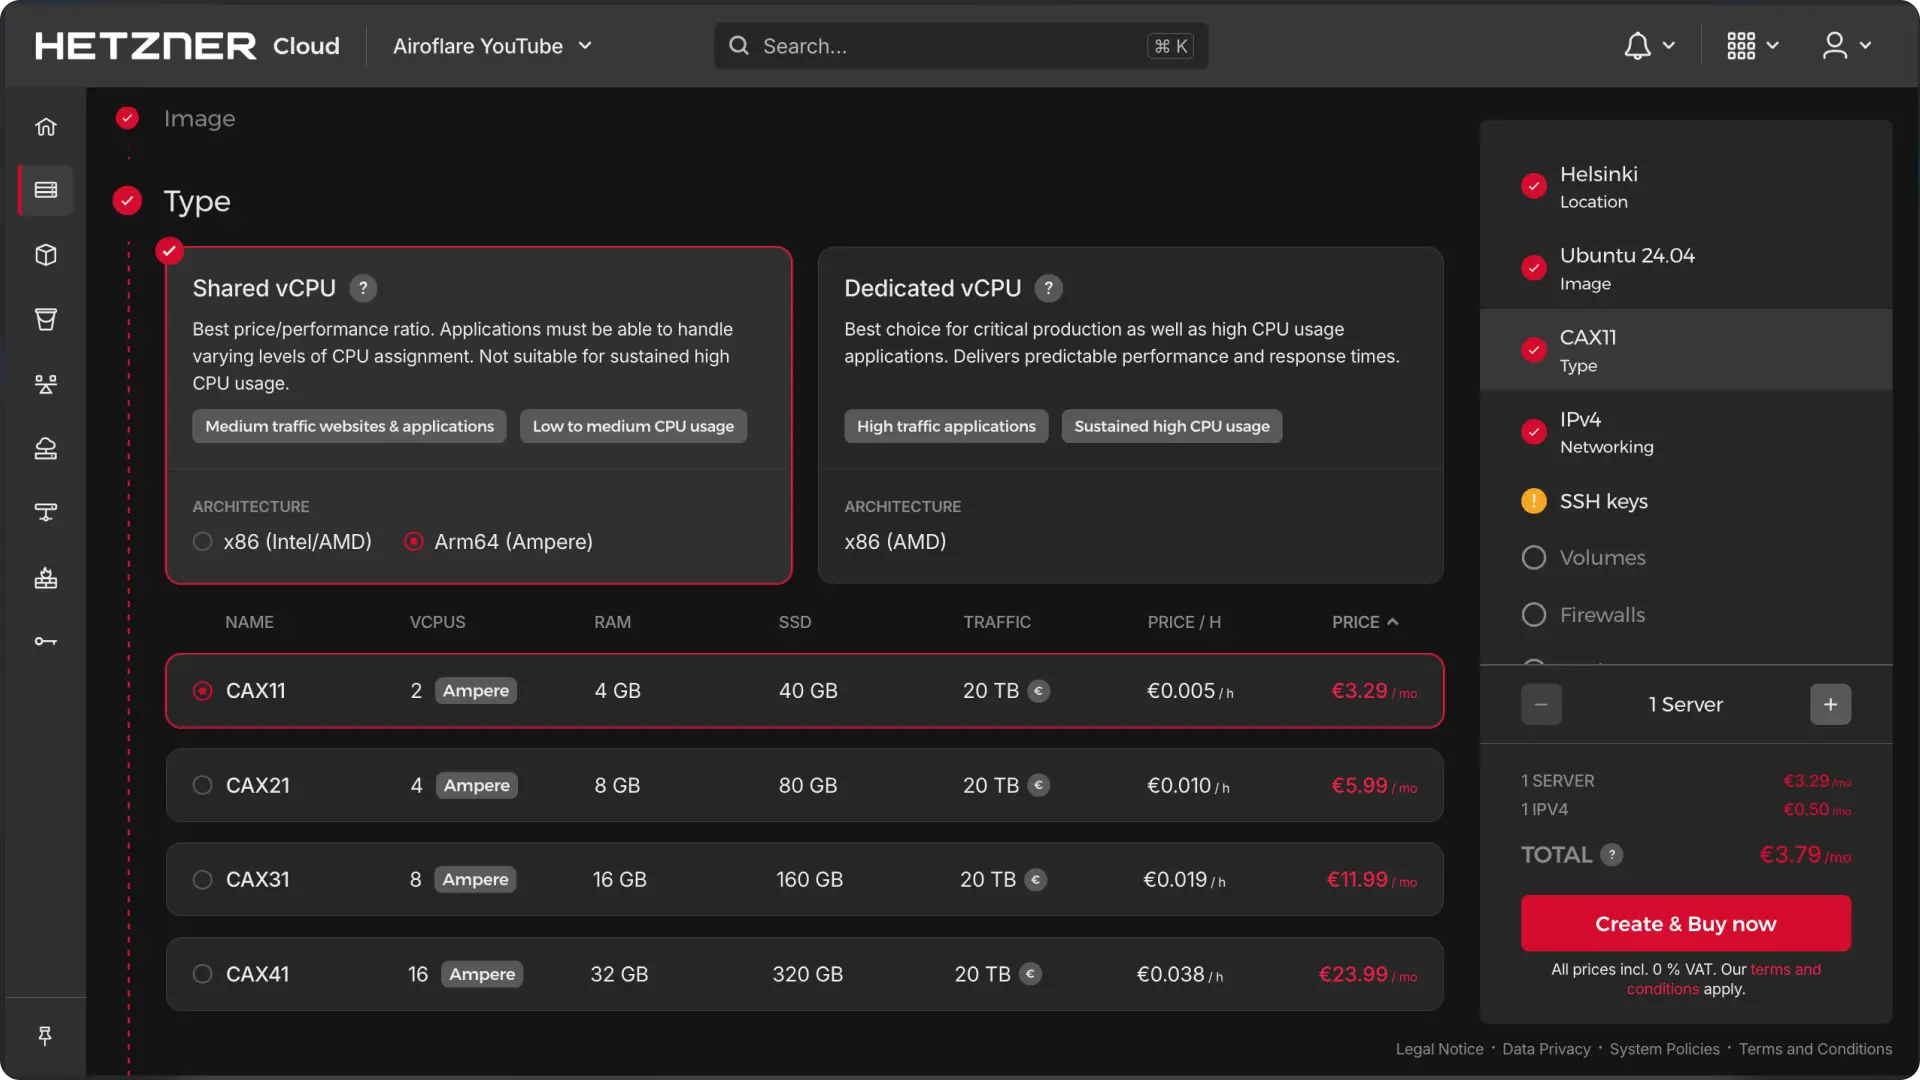The image size is (1920, 1080).
Task: Click the Home dashboard sidebar icon
Action: (x=46, y=127)
